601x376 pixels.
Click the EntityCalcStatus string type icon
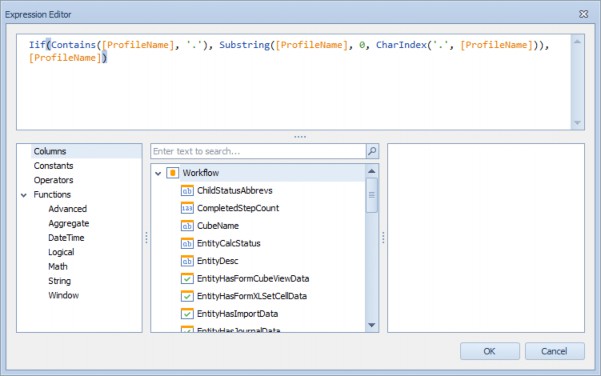(187, 243)
